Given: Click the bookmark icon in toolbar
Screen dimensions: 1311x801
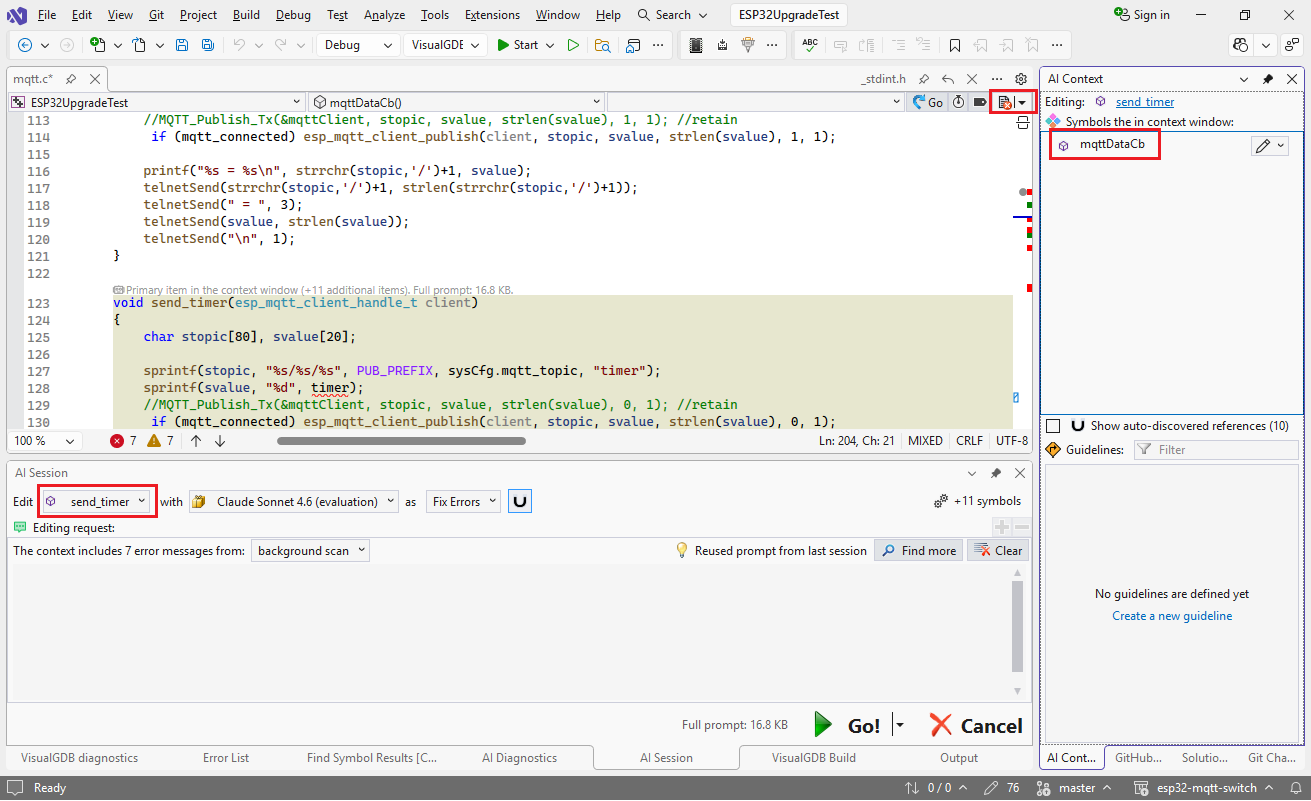Looking at the screenshot, I should 955,45.
